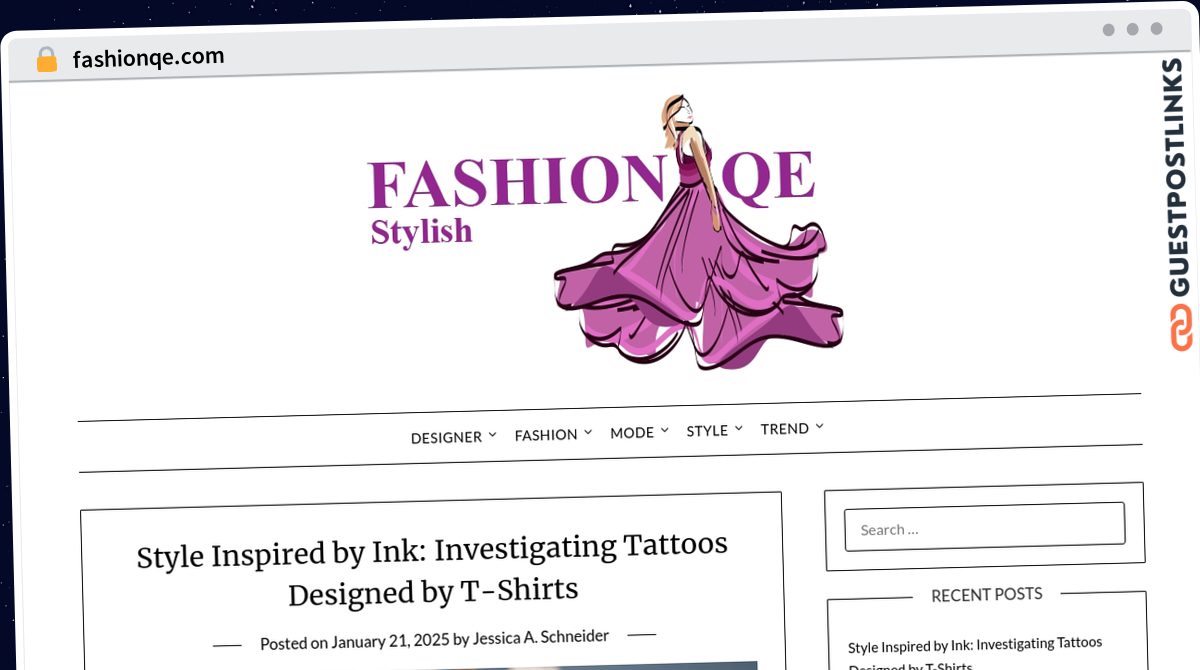Open the Style Inspired by Ink article title
The image size is (1200, 670).
coord(432,570)
